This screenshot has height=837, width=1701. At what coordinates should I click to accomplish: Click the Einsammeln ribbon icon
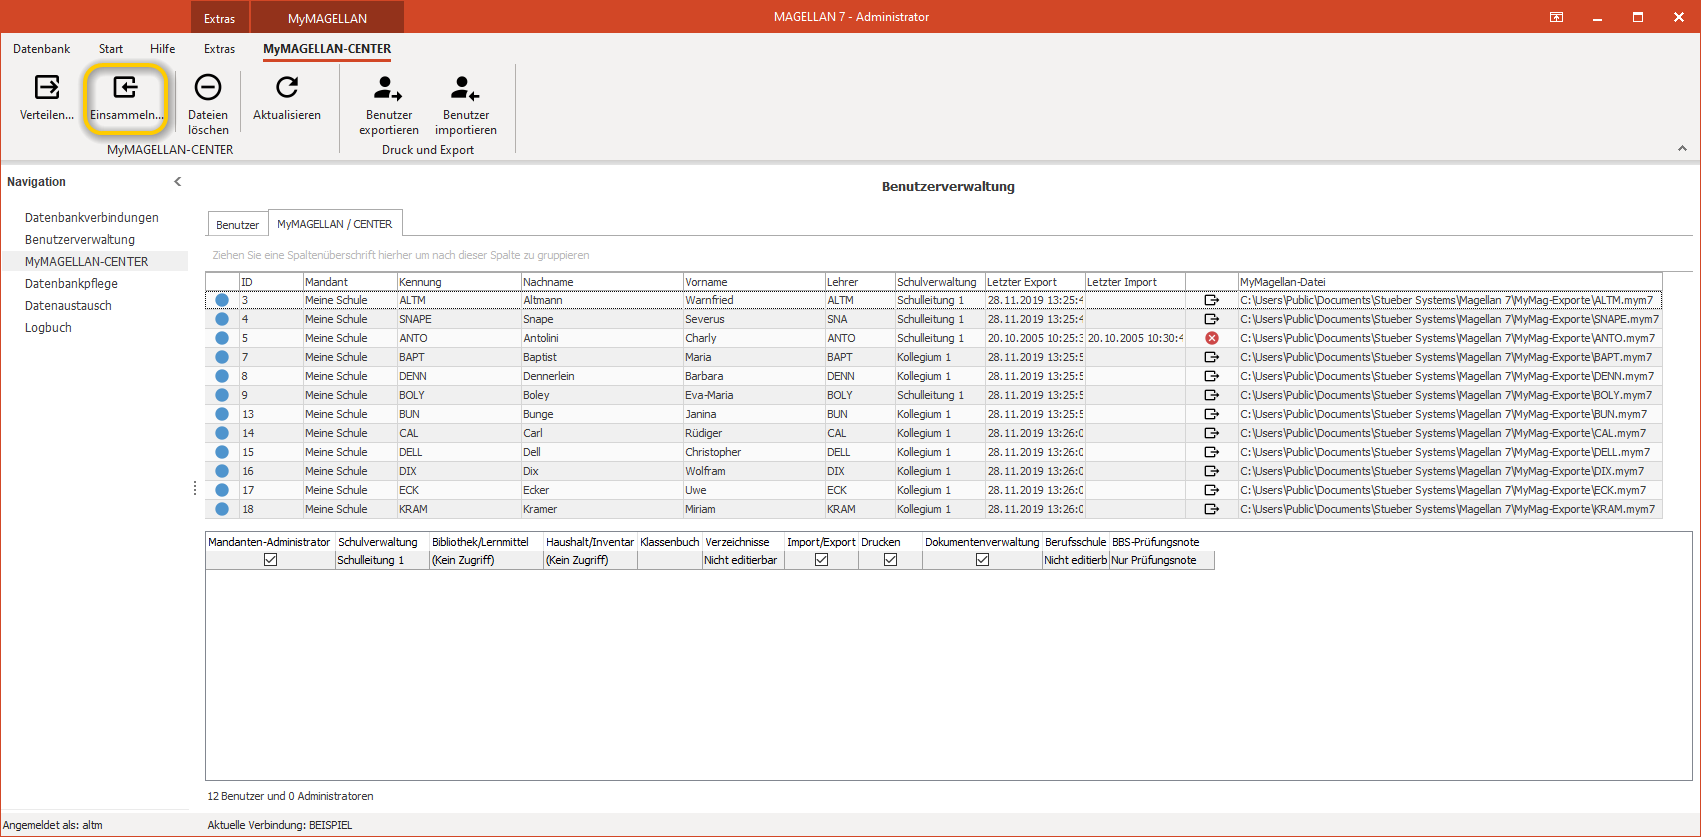(x=125, y=88)
